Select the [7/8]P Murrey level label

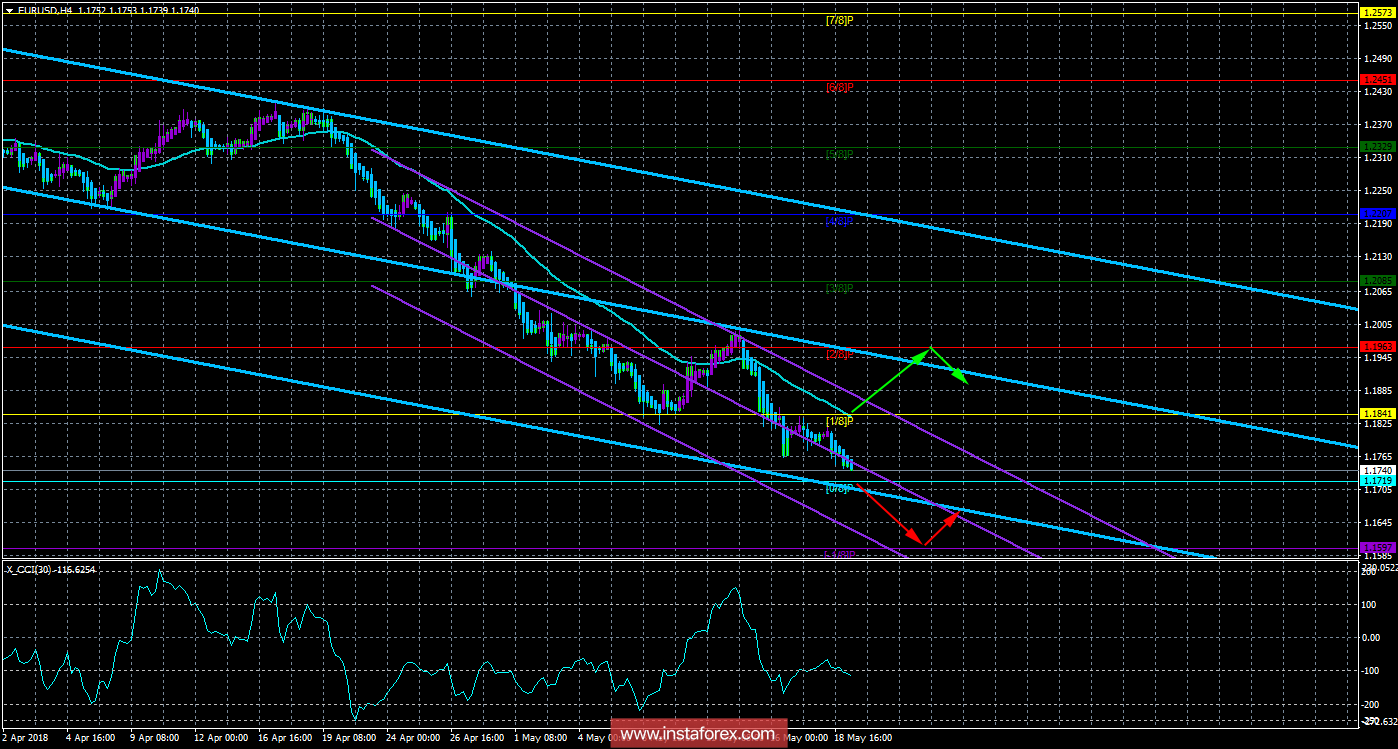(x=839, y=20)
